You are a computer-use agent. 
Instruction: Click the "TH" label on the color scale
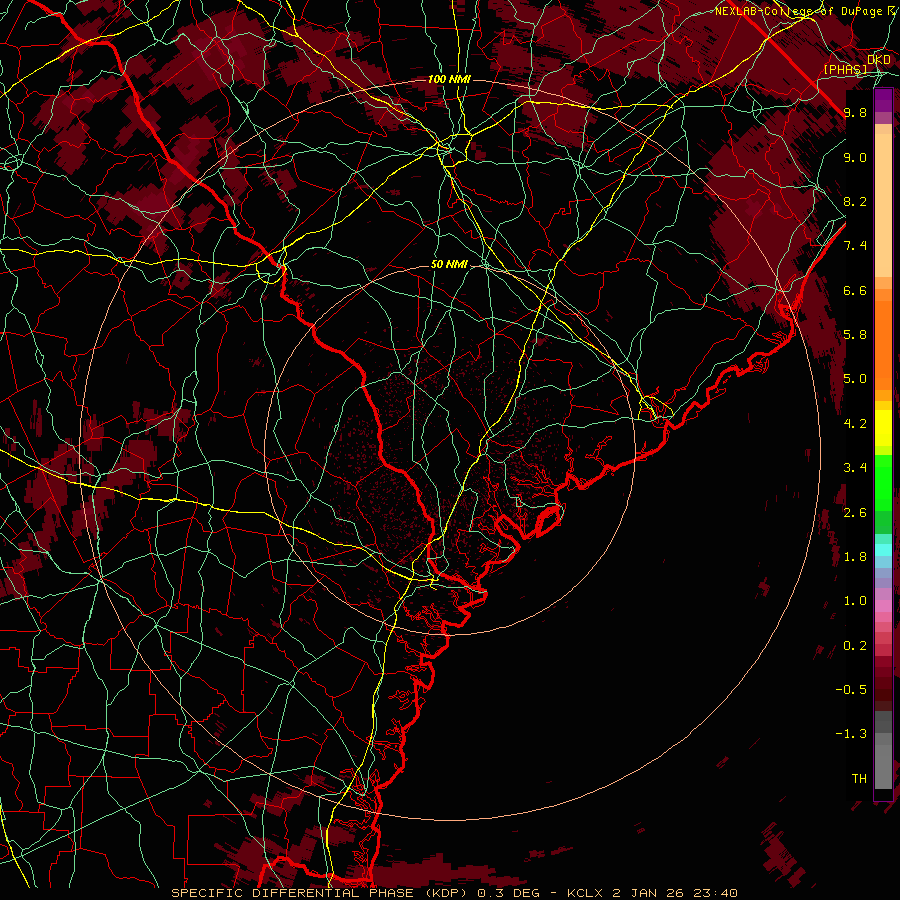[859, 779]
